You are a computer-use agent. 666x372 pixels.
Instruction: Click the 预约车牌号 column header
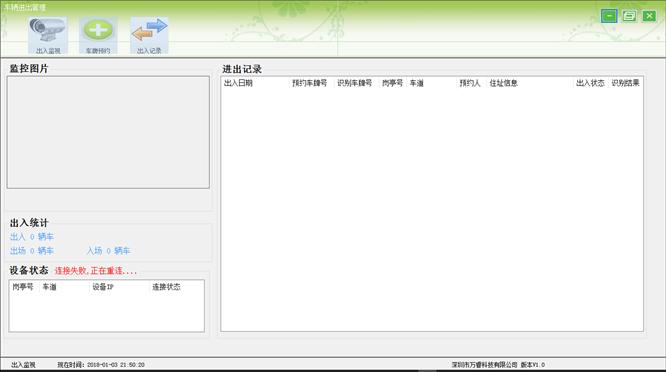(x=310, y=83)
